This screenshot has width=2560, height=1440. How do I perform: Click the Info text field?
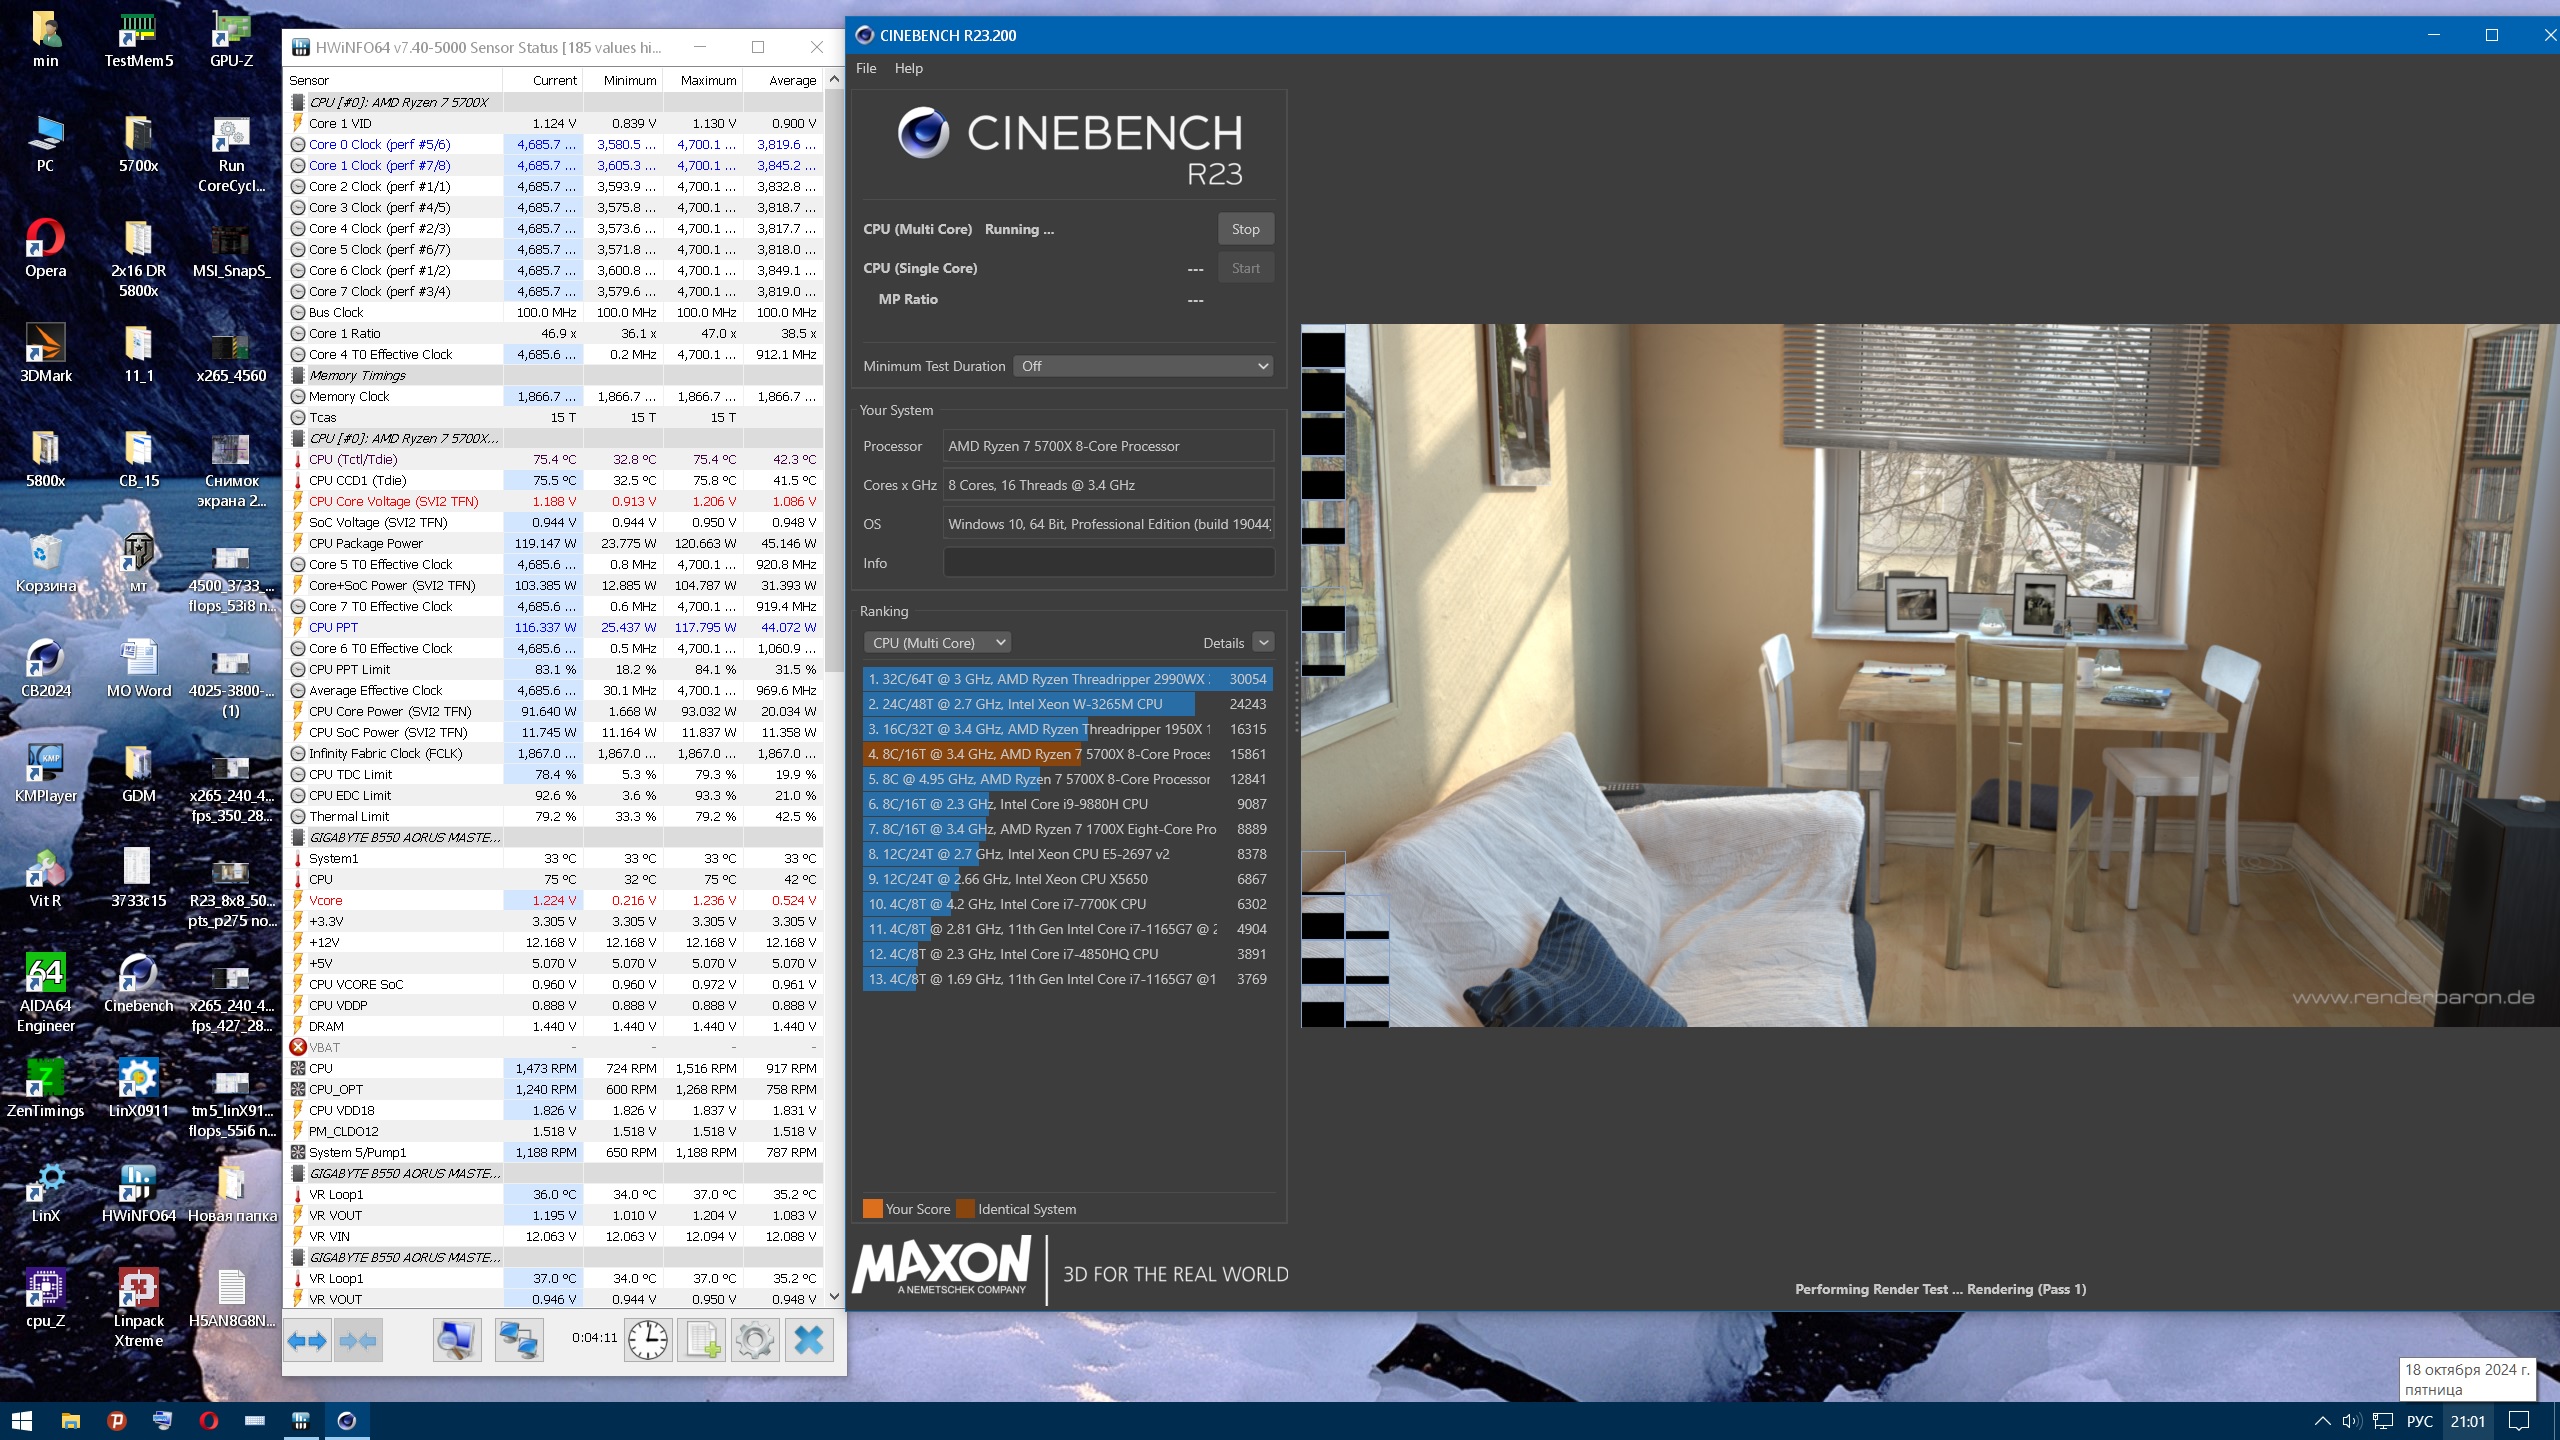(x=1108, y=563)
